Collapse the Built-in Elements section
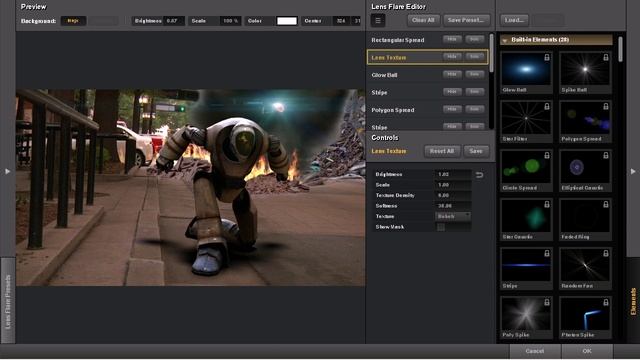The width and height of the screenshot is (640, 360). [505, 40]
